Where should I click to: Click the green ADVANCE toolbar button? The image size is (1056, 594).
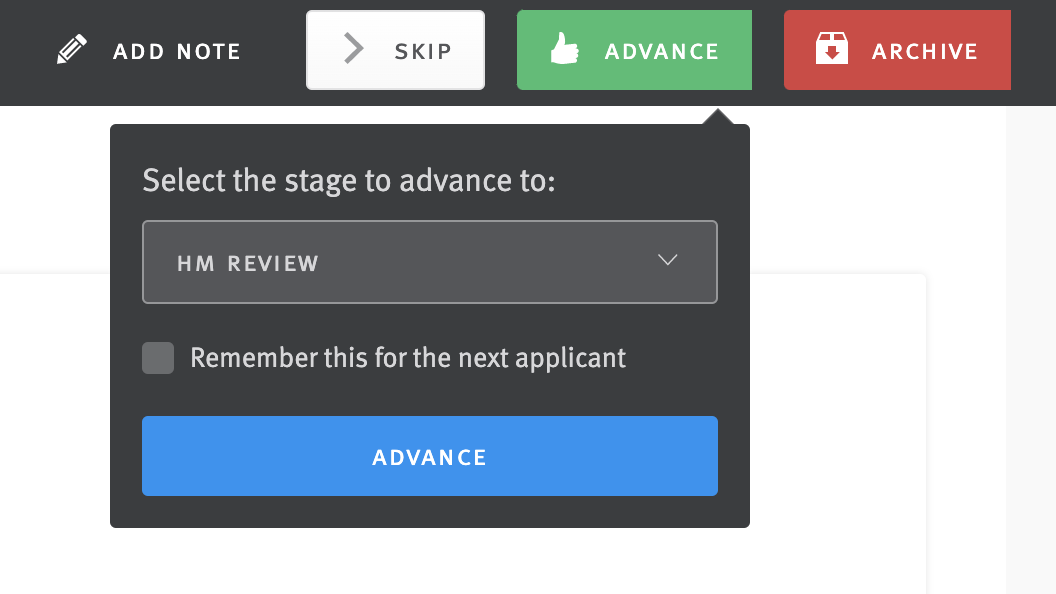tap(634, 48)
